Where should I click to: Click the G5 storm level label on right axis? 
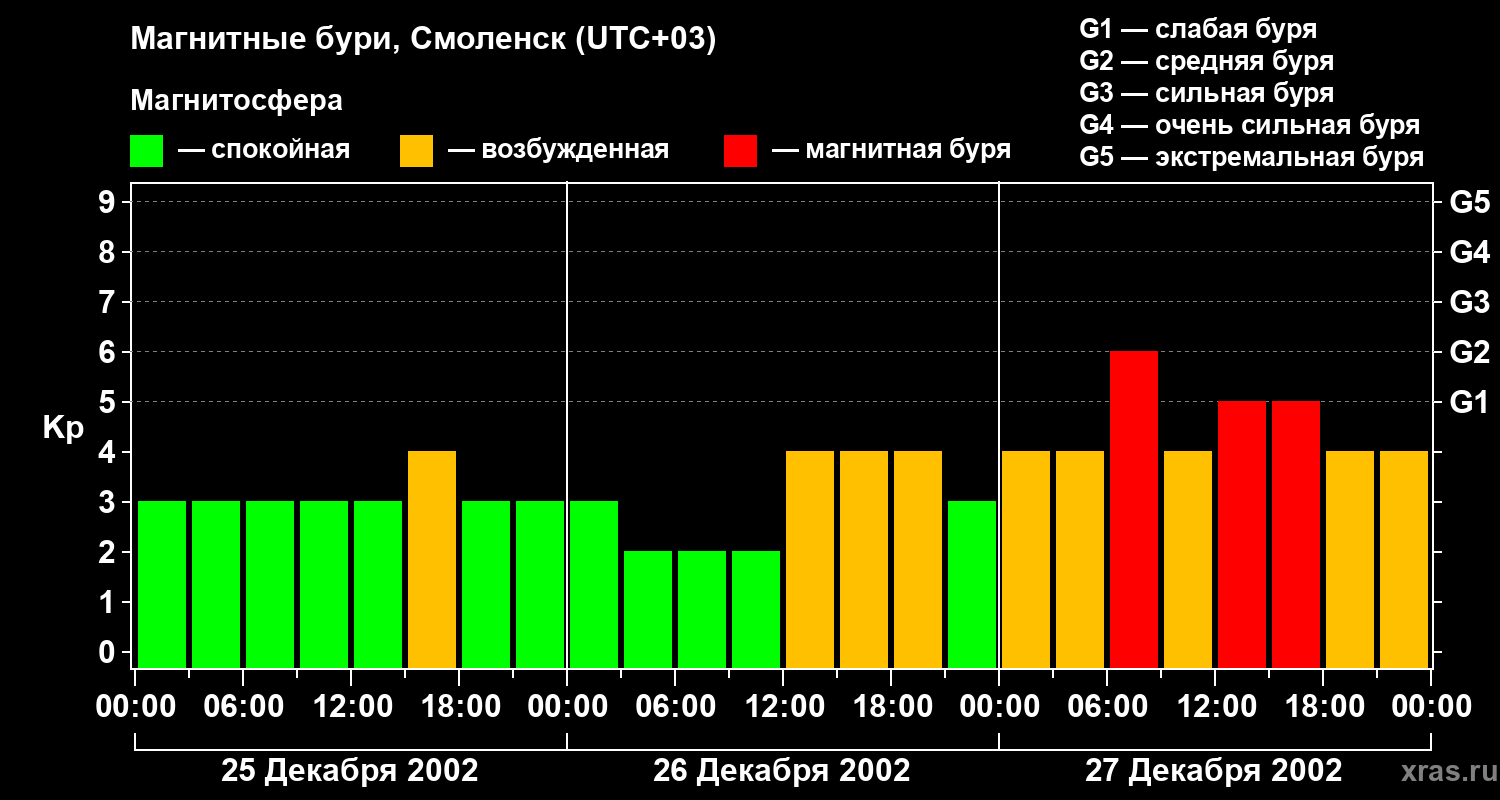click(x=1469, y=202)
